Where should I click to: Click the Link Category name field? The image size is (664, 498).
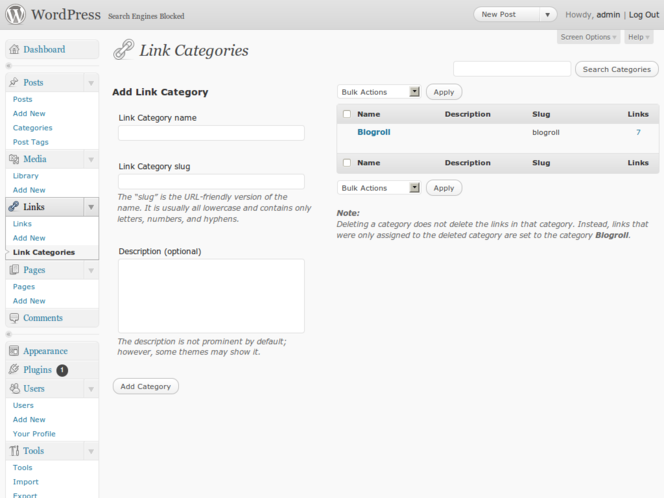coord(211,133)
